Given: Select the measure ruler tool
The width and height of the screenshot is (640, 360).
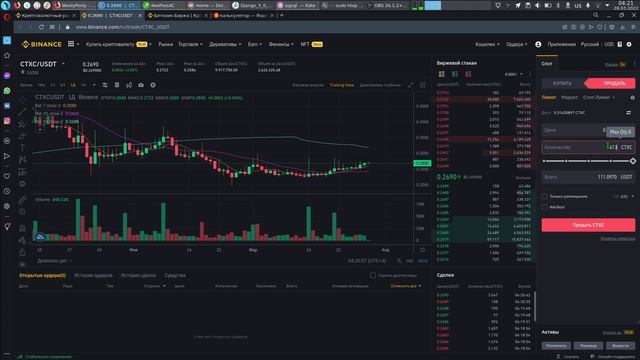Looking at the screenshot, I should pos(22,199).
